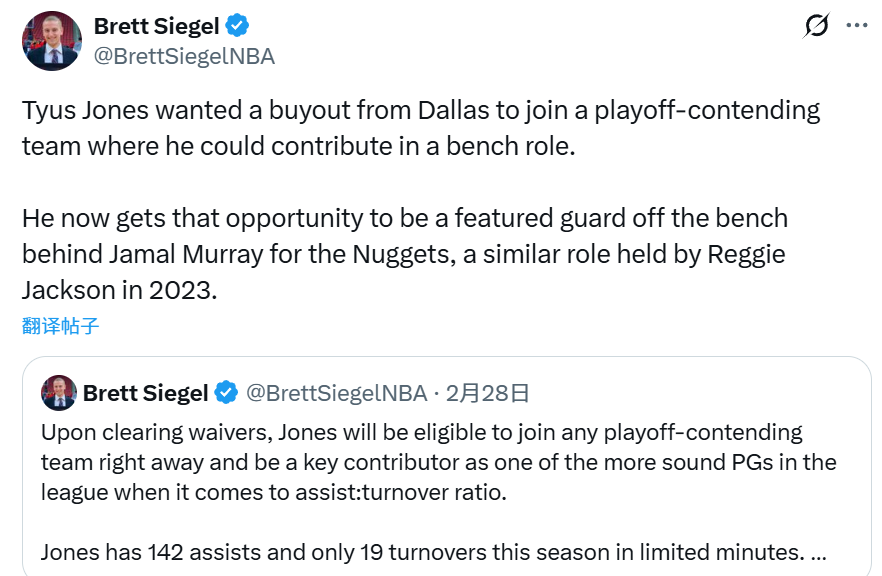The width and height of the screenshot is (882, 576).
Task: Open the bold Brett Siegel name at top
Action: tap(155, 27)
